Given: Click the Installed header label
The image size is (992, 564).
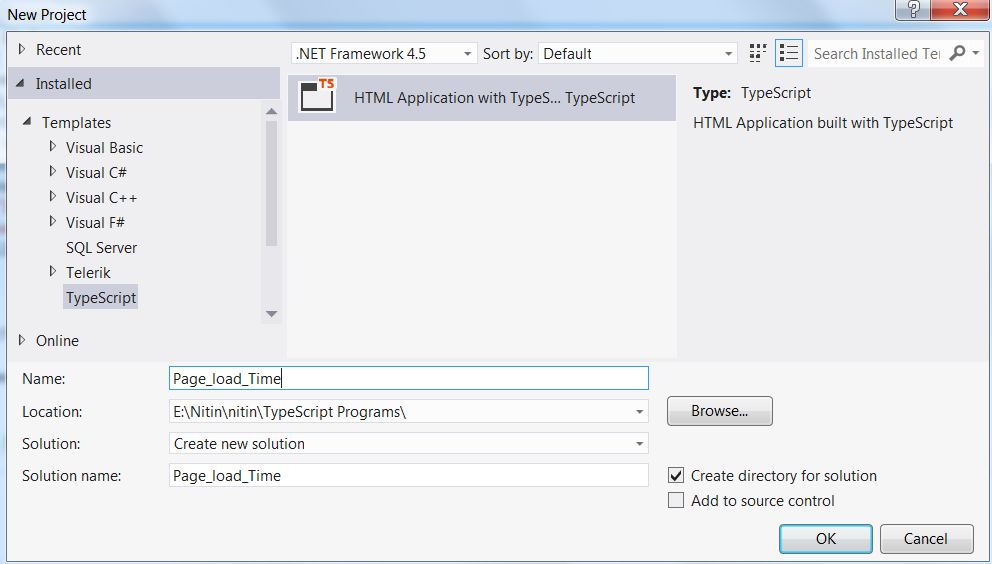Looking at the screenshot, I should 63,84.
